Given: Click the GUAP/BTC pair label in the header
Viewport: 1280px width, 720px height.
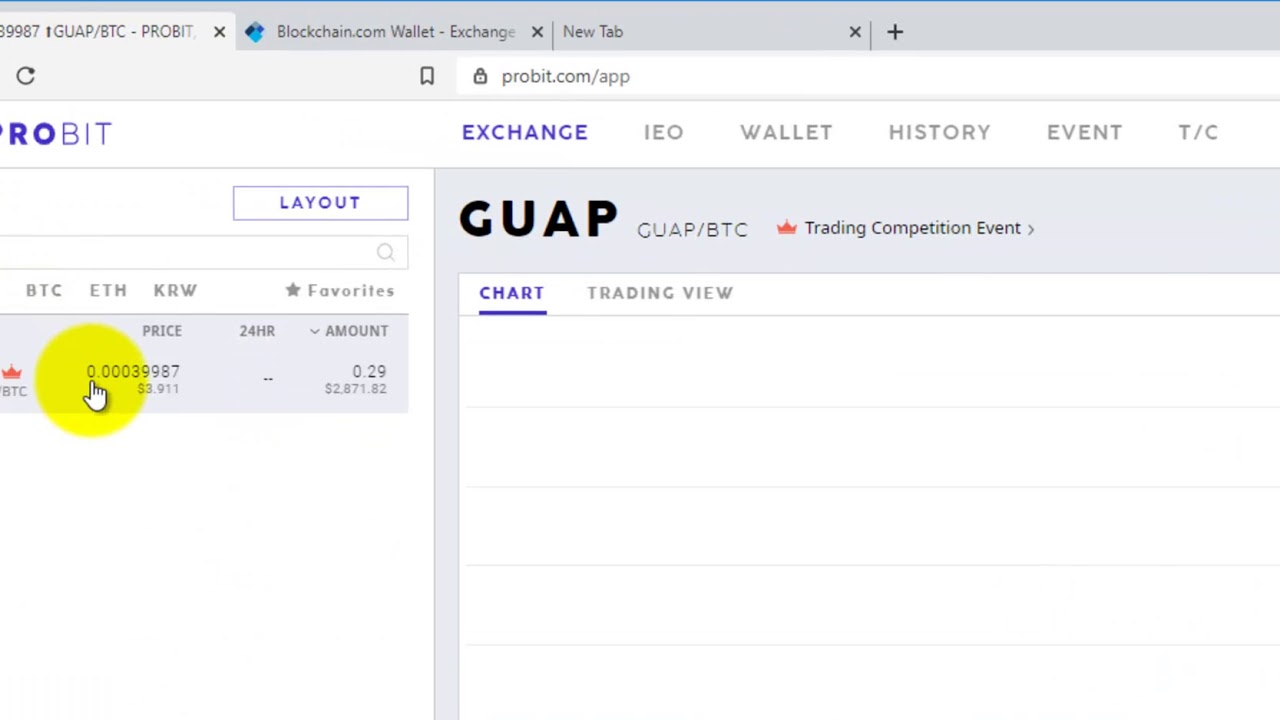Looking at the screenshot, I should tap(692, 230).
